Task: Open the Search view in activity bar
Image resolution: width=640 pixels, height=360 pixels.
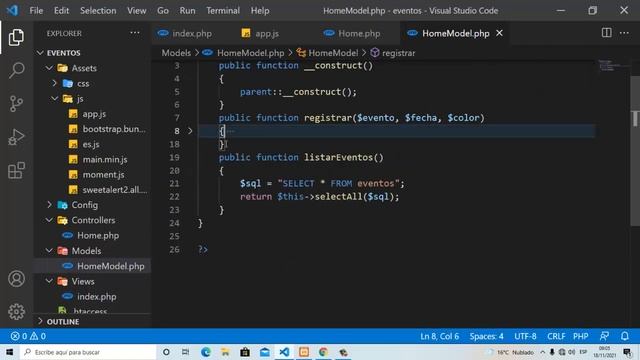Action: point(16,70)
